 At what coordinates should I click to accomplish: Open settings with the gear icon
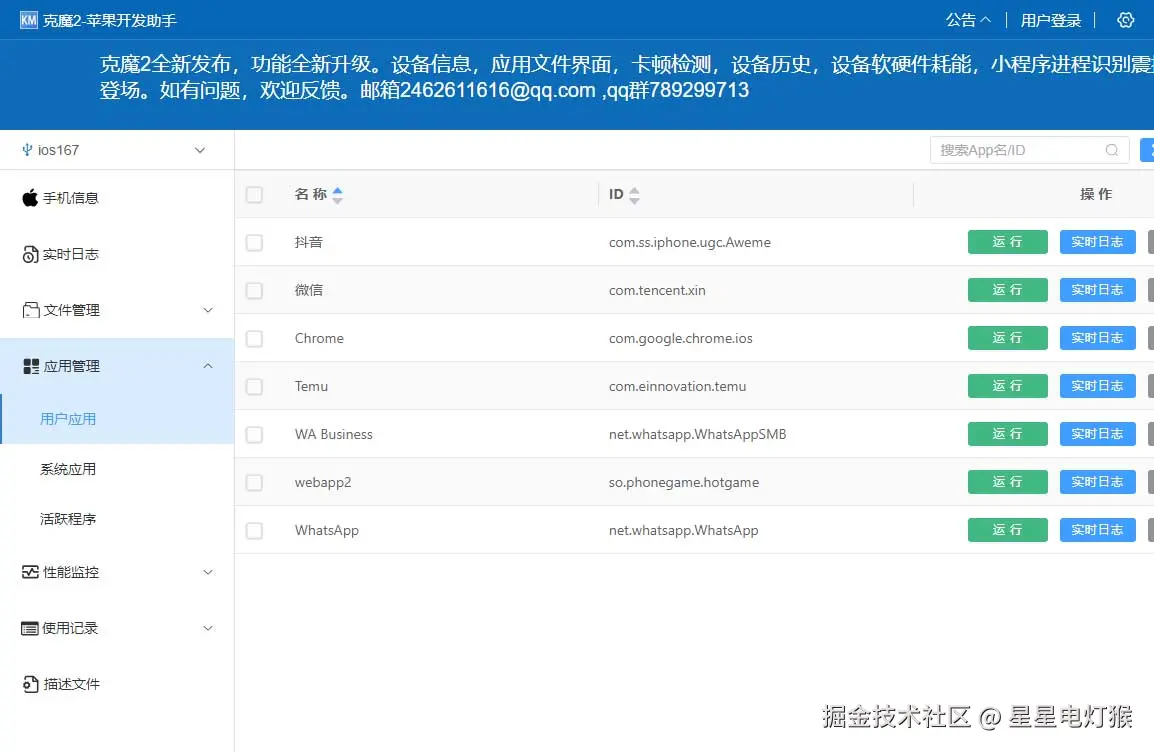[1126, 19]
